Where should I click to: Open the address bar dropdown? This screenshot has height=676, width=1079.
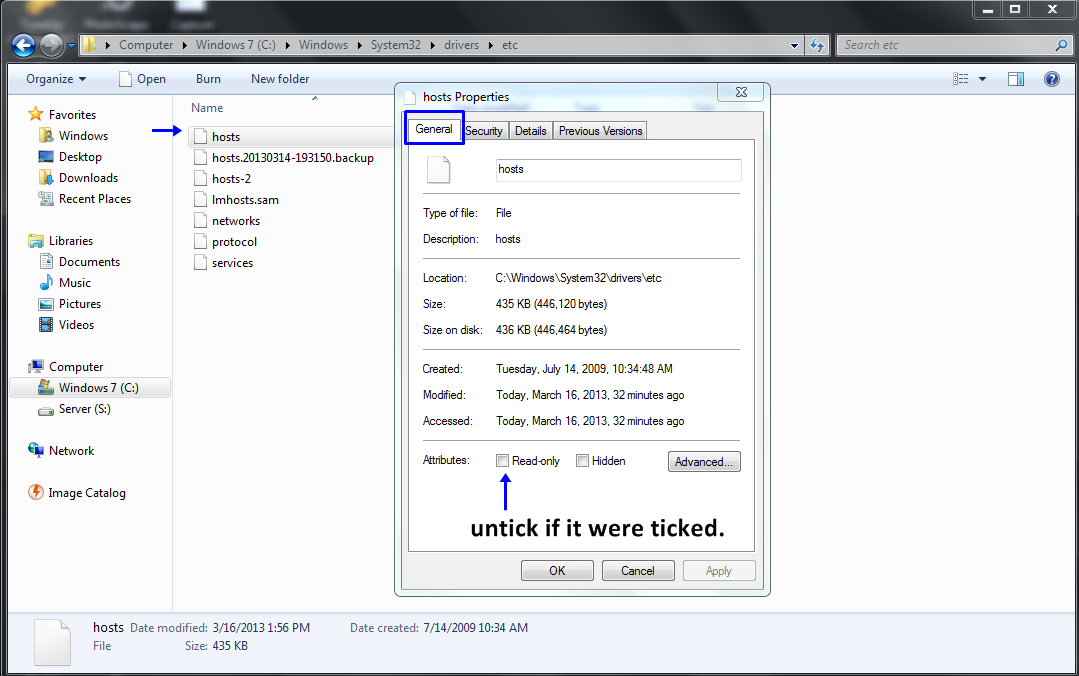pyautogui.click(x=795, y=45)
